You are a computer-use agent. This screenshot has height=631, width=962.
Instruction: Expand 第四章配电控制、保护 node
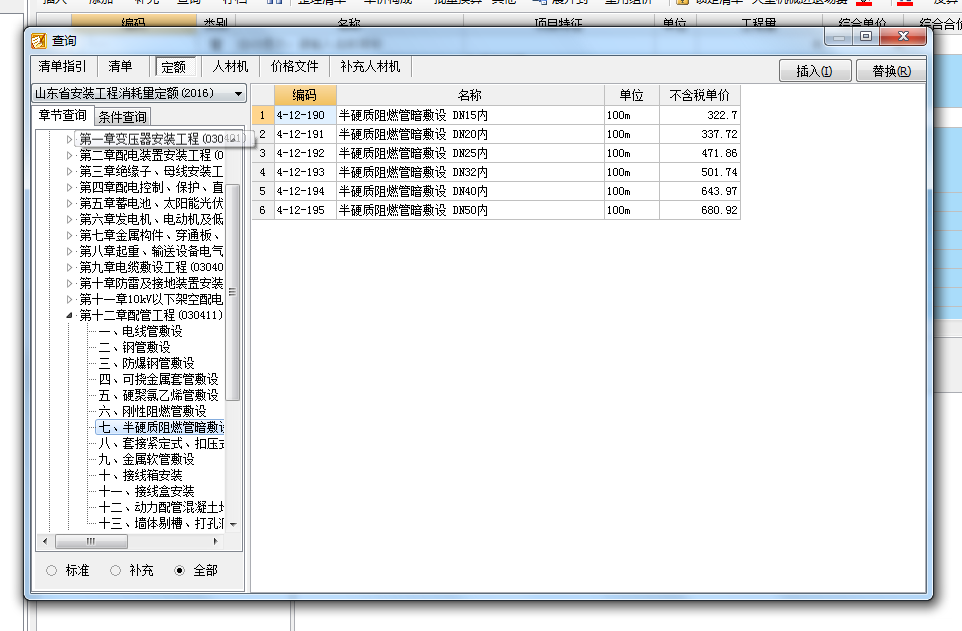click(x=69, y=187)
